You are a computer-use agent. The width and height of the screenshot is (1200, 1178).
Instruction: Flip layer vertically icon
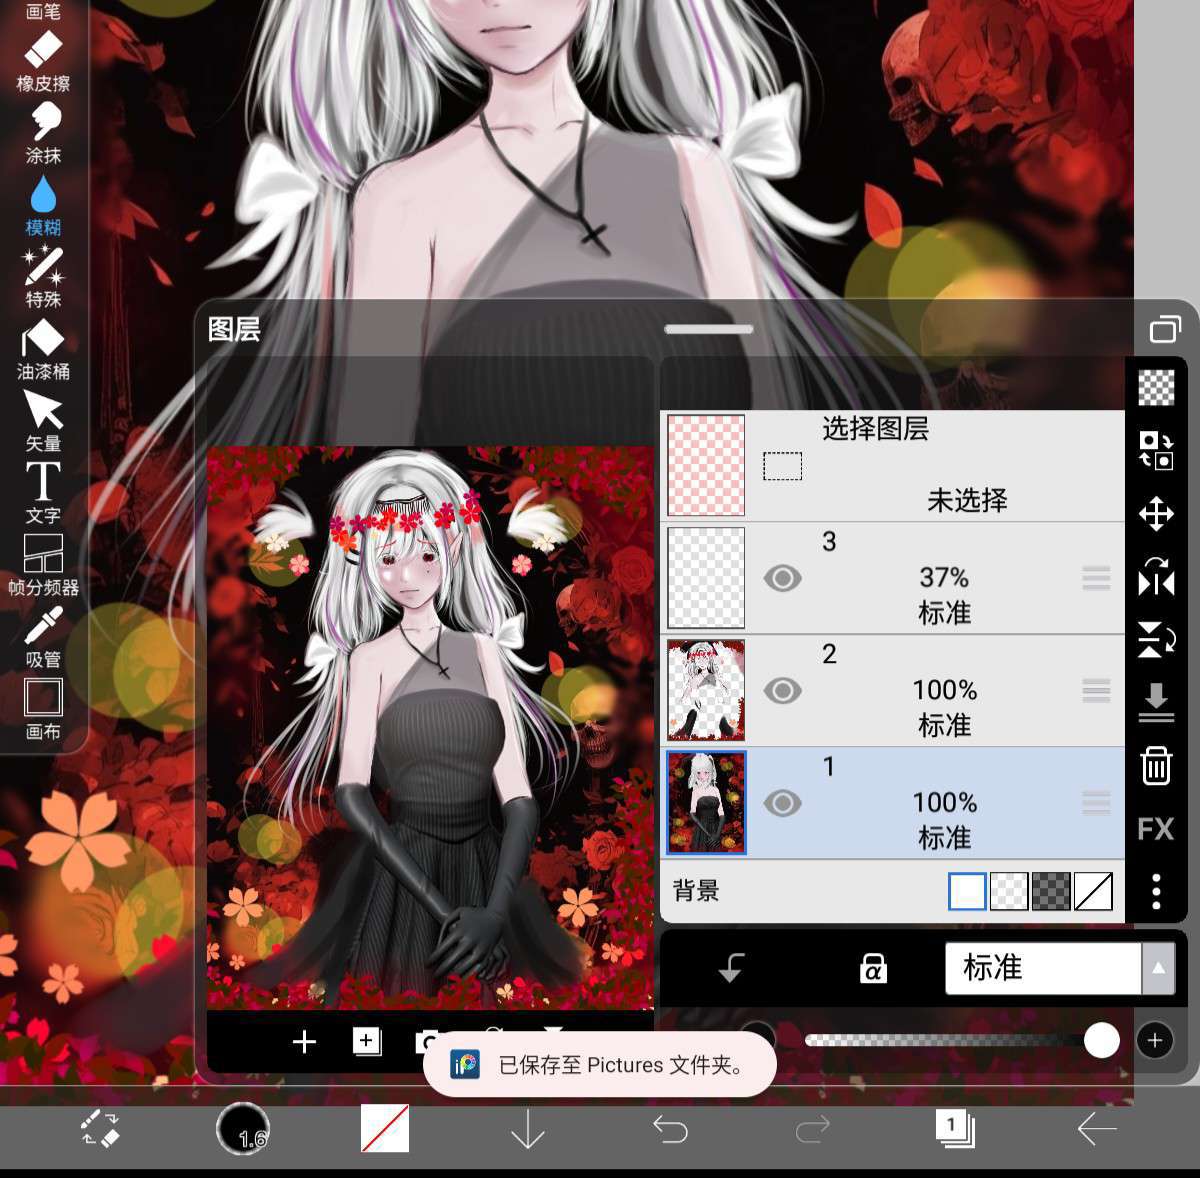tap(1156, 640)
